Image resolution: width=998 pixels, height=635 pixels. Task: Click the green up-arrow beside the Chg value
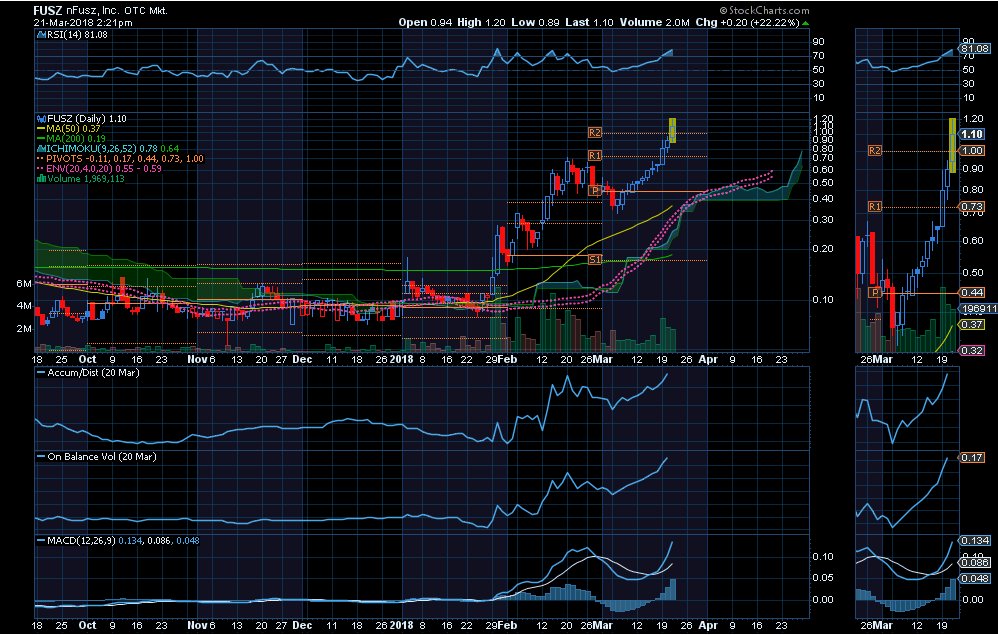(x=806, y=23)
